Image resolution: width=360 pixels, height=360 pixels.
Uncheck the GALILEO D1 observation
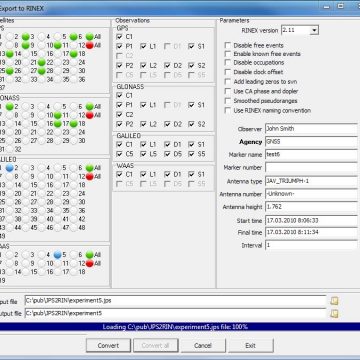[167, 144]
